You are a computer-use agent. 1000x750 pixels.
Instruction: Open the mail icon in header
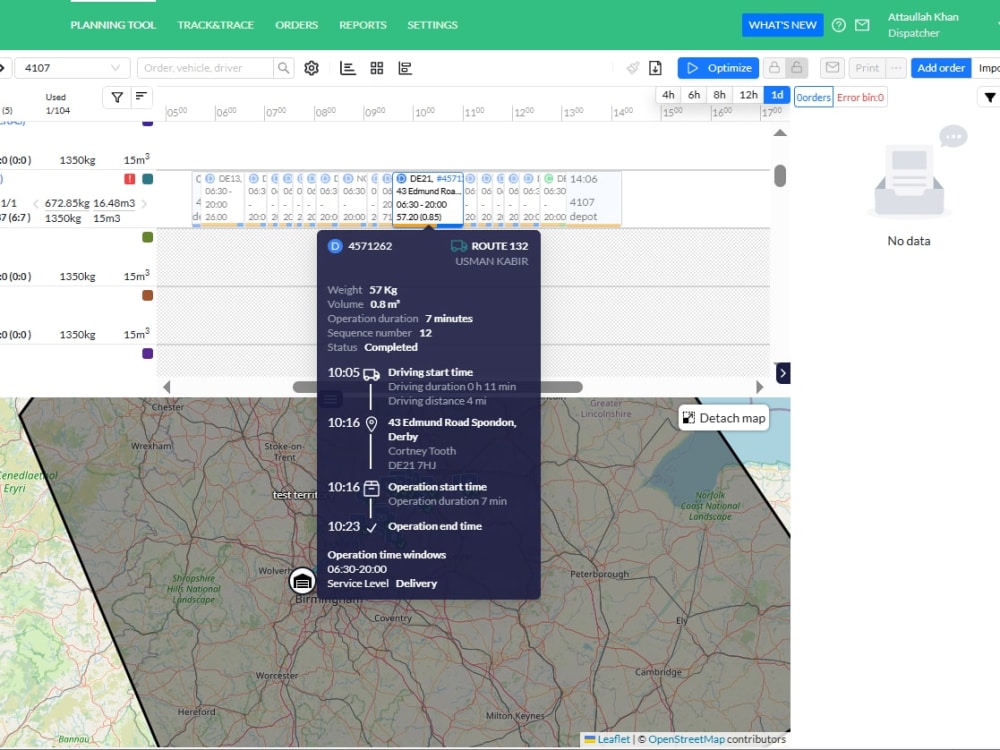(x=862, y=25)
